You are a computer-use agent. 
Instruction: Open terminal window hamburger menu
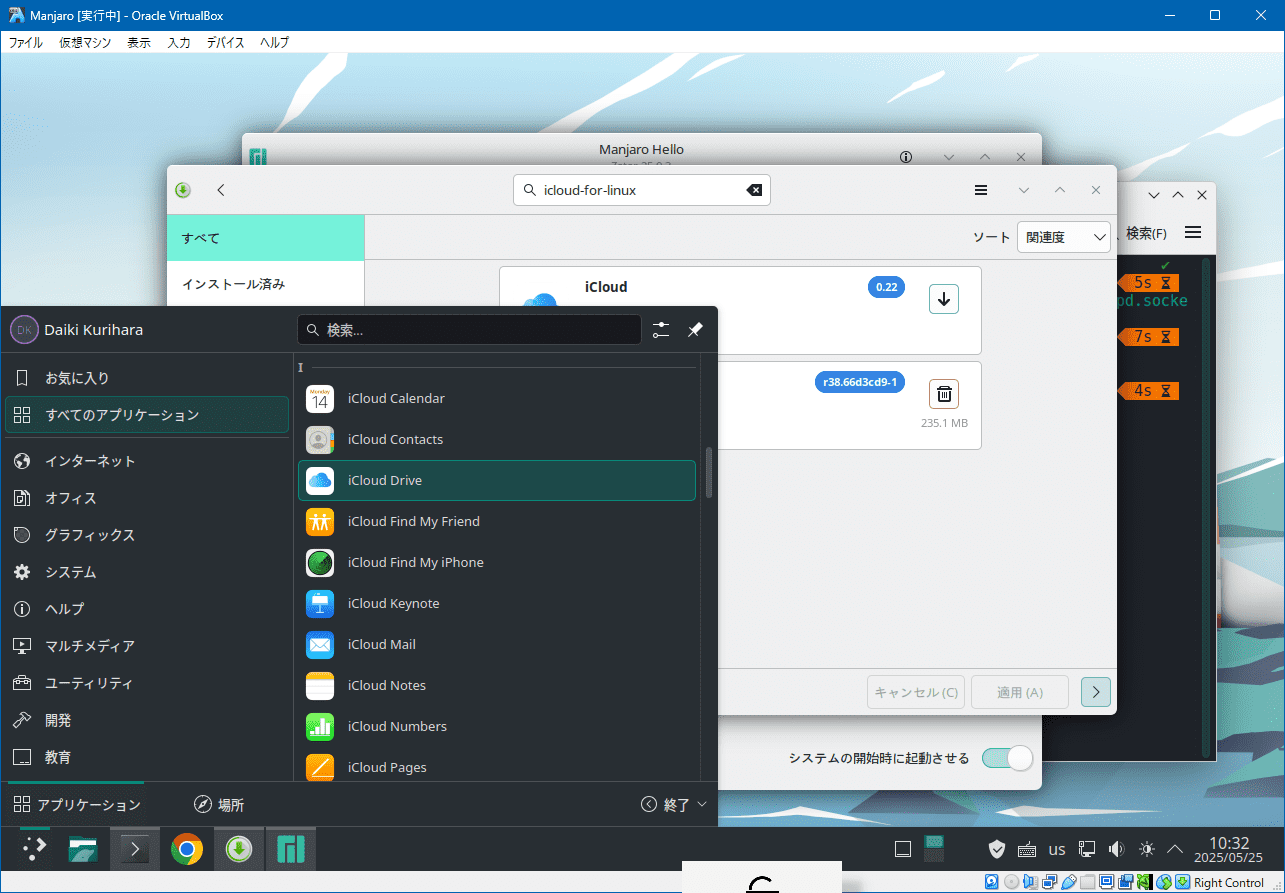click(x=1193, y=232)
